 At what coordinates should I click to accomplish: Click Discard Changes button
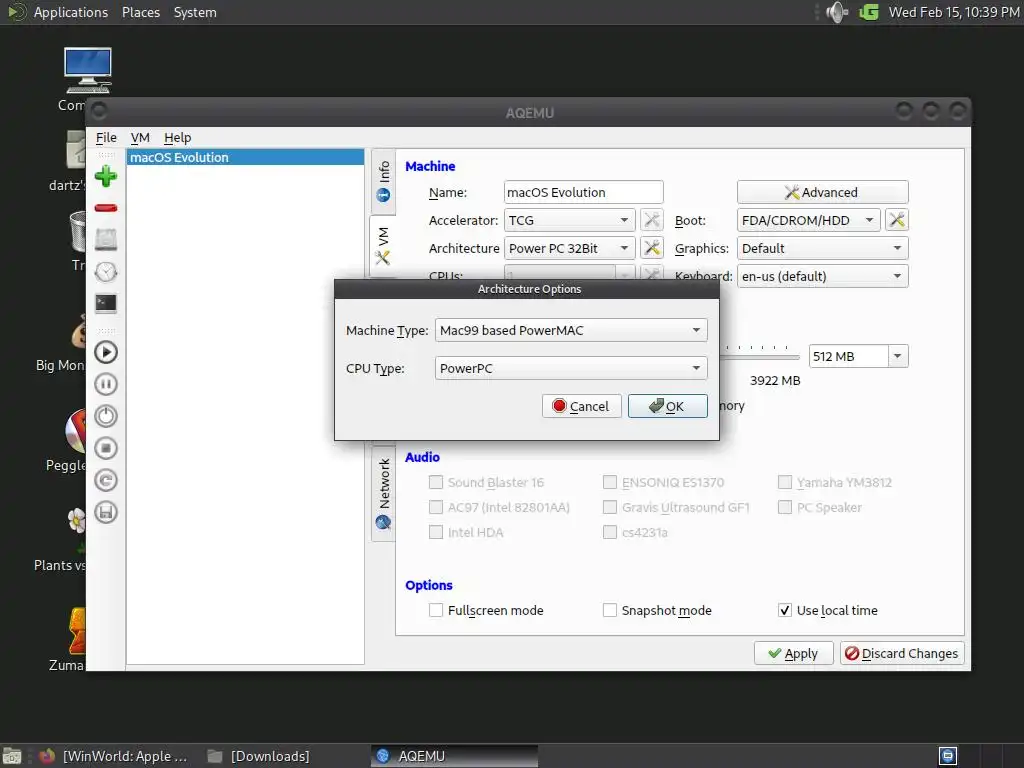902,654
